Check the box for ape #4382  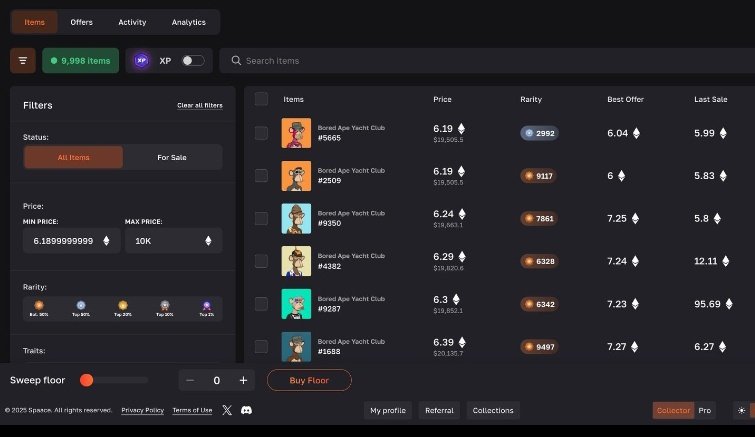[x=261, y=261]
